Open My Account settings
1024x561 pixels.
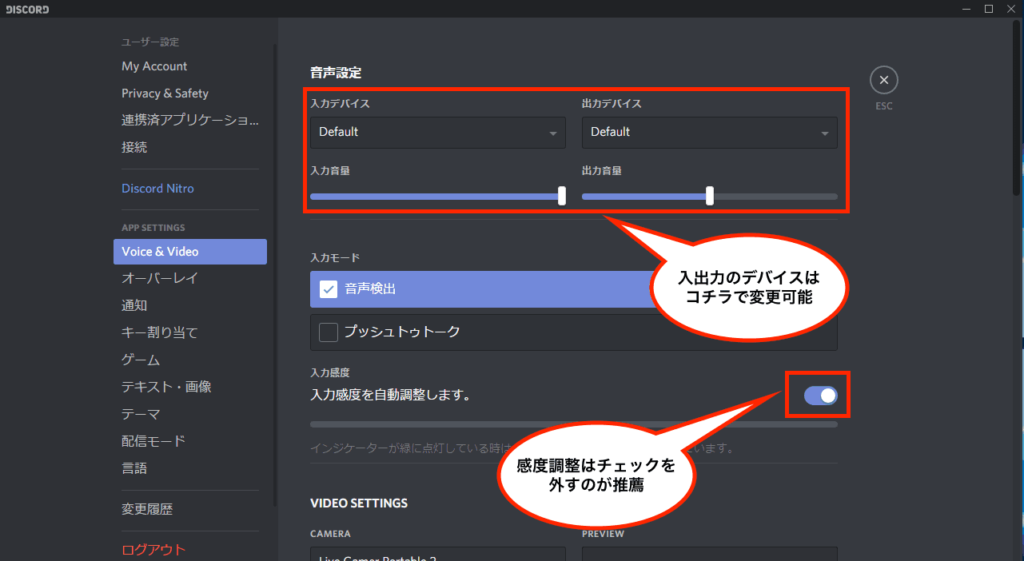tap(154, 66)
